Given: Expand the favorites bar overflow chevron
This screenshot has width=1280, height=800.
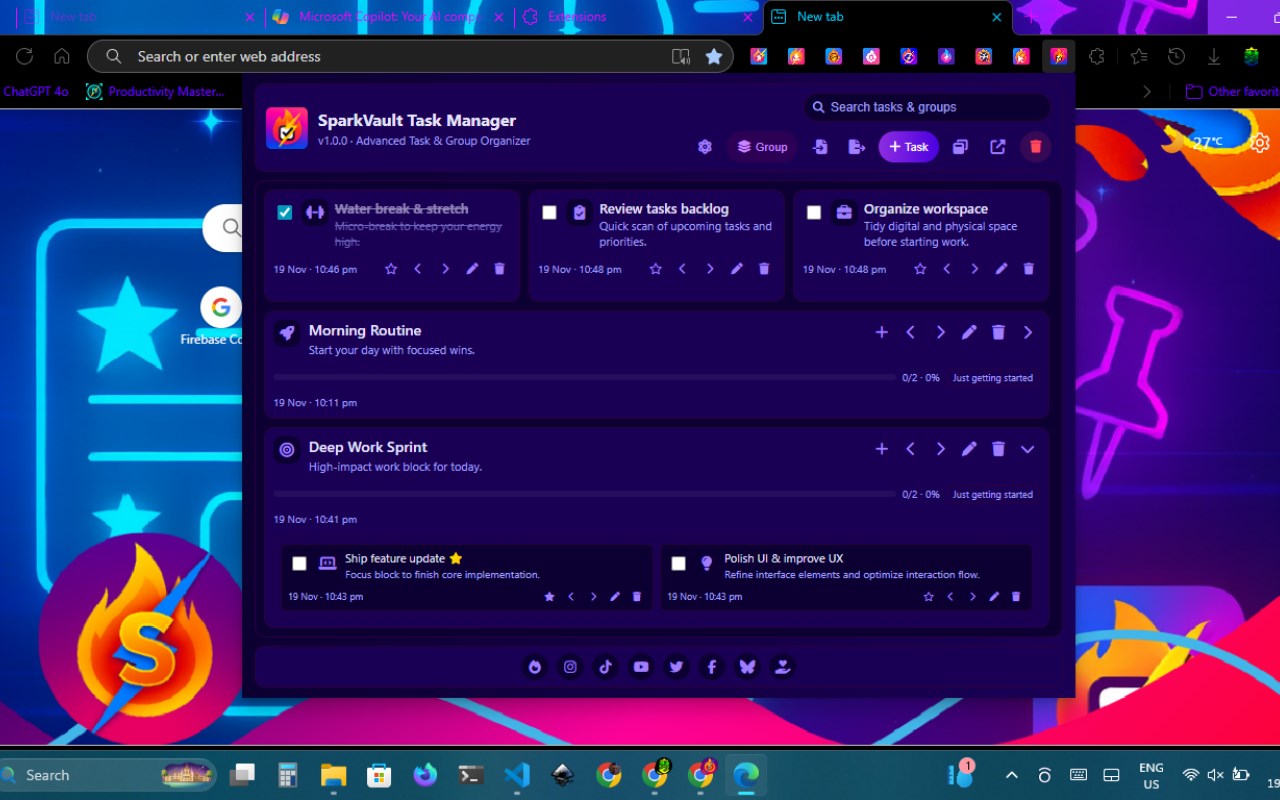Looking at the screenshot, I should click(1147, 91).
